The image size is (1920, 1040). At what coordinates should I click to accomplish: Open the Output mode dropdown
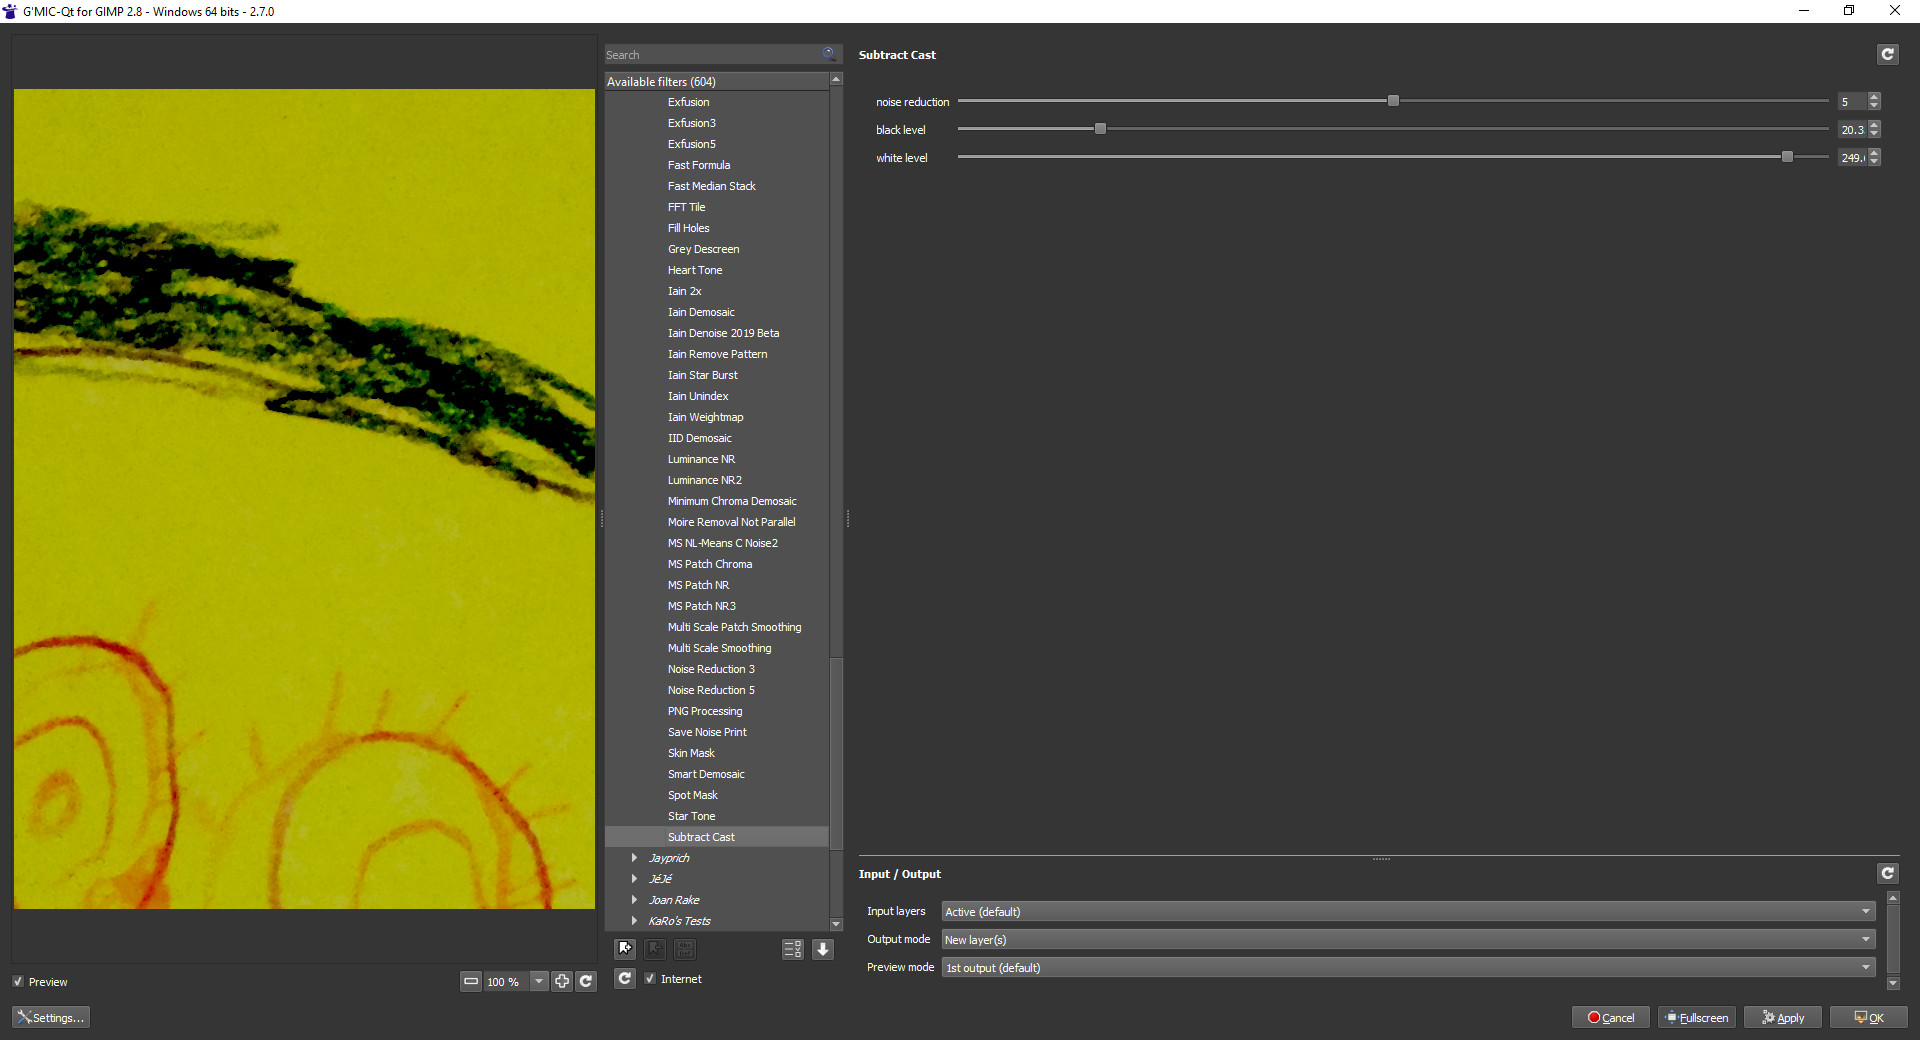tap(1407, 940)
